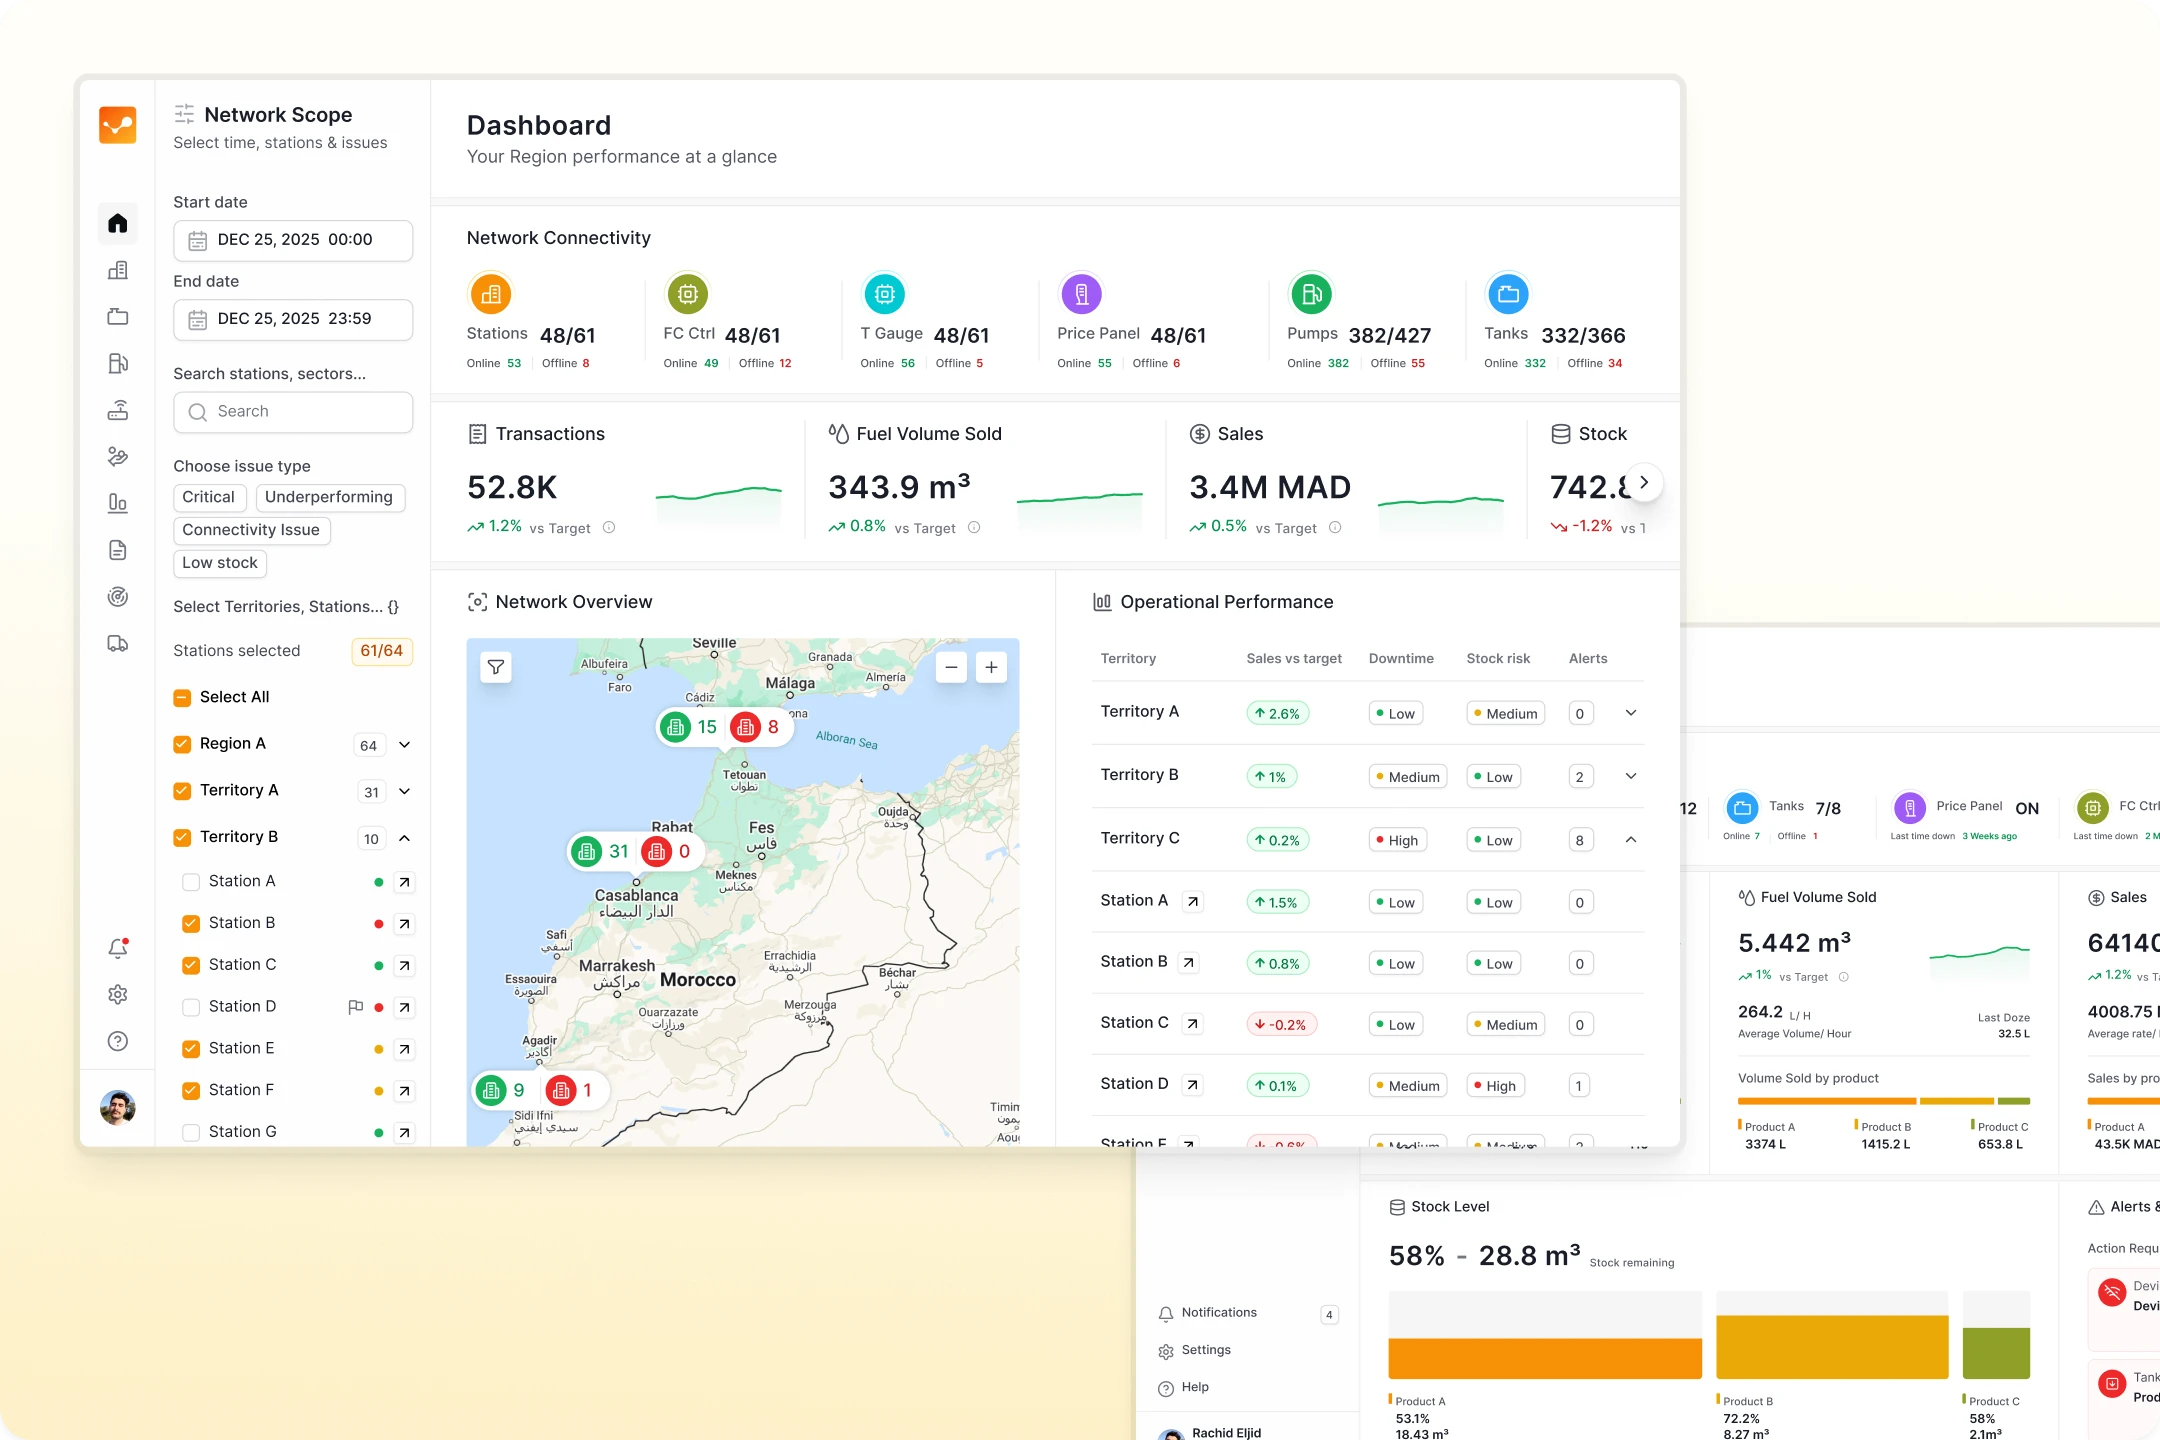Select the Critical issue type chip

click(208, 498)
